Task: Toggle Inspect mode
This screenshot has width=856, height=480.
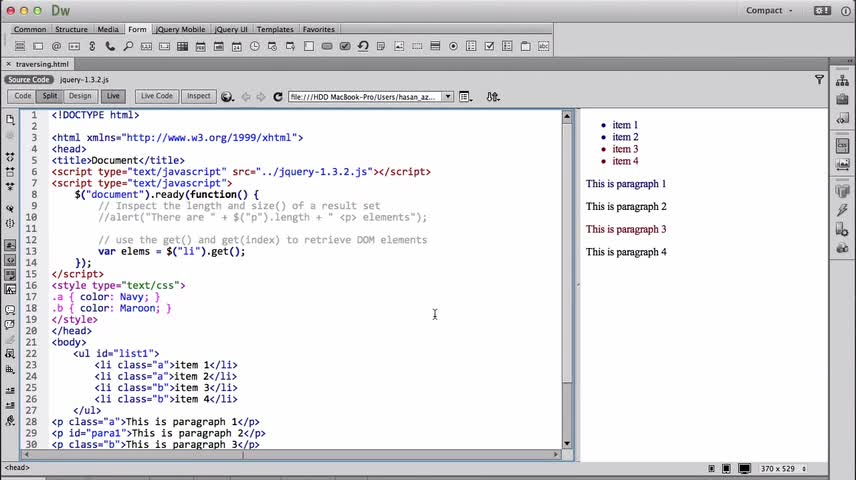Action: coord(199,96)
